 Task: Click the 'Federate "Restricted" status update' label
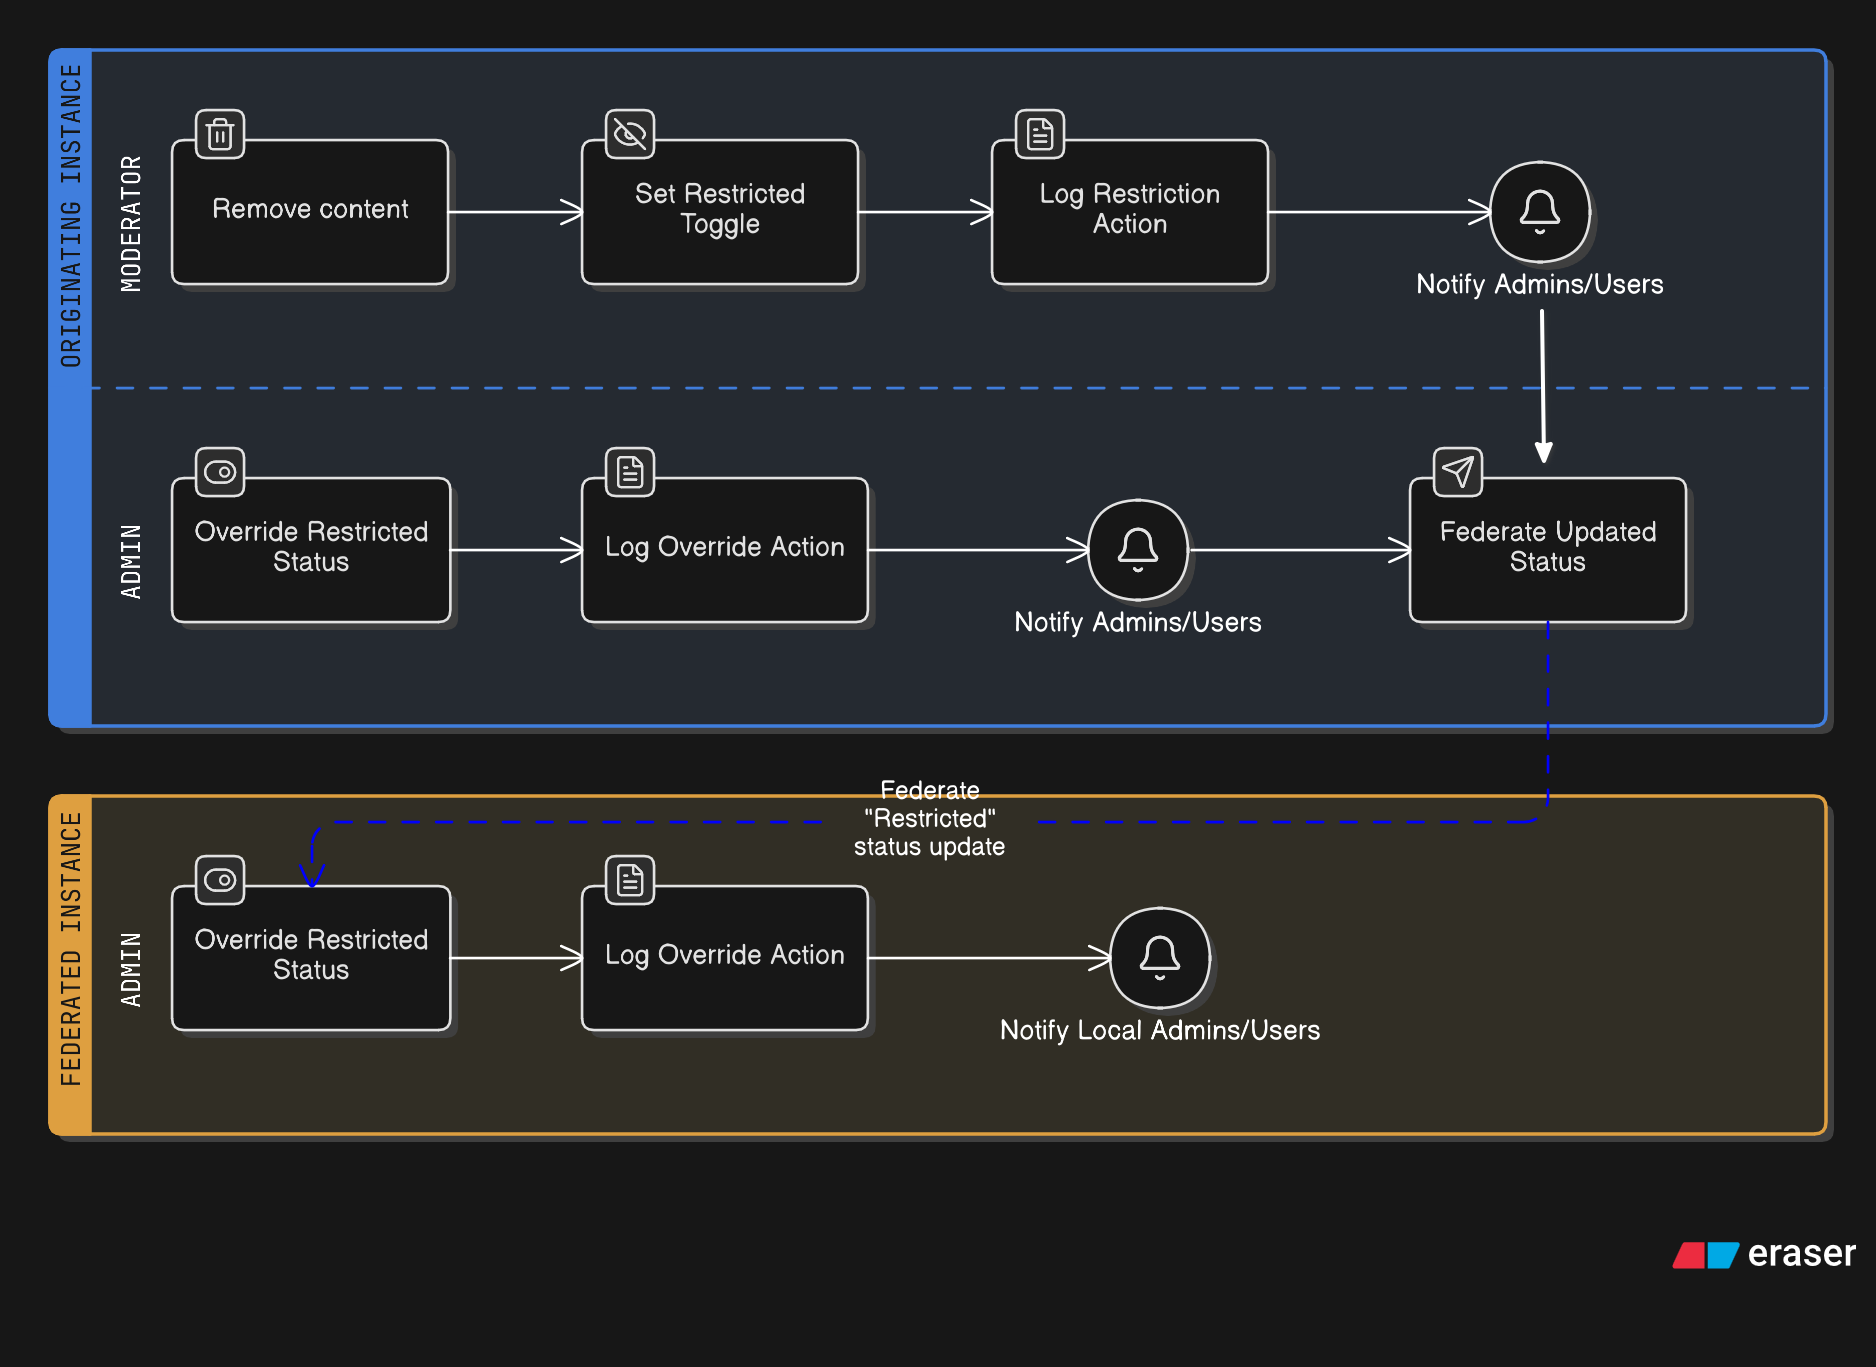930,818
